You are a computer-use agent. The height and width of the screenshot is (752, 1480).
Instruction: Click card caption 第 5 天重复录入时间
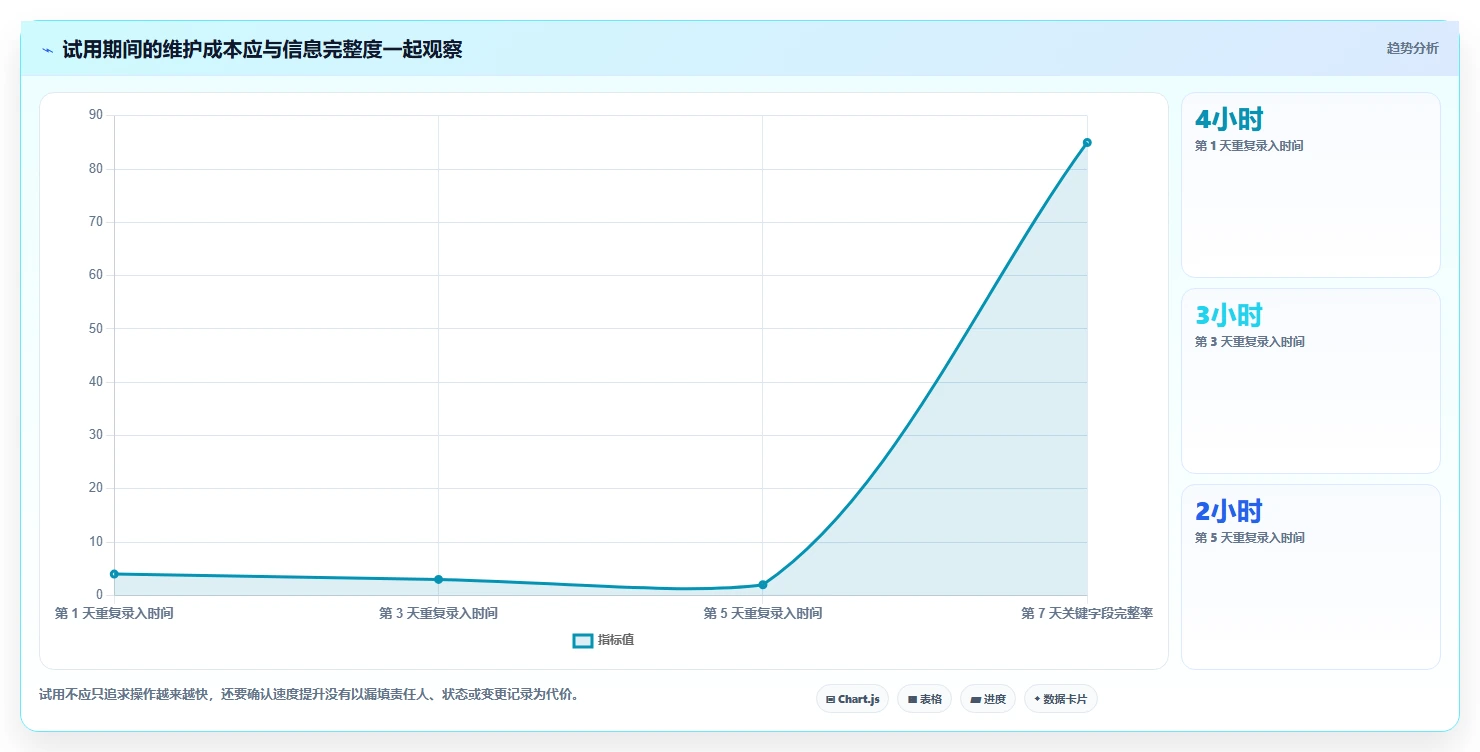1249,538
